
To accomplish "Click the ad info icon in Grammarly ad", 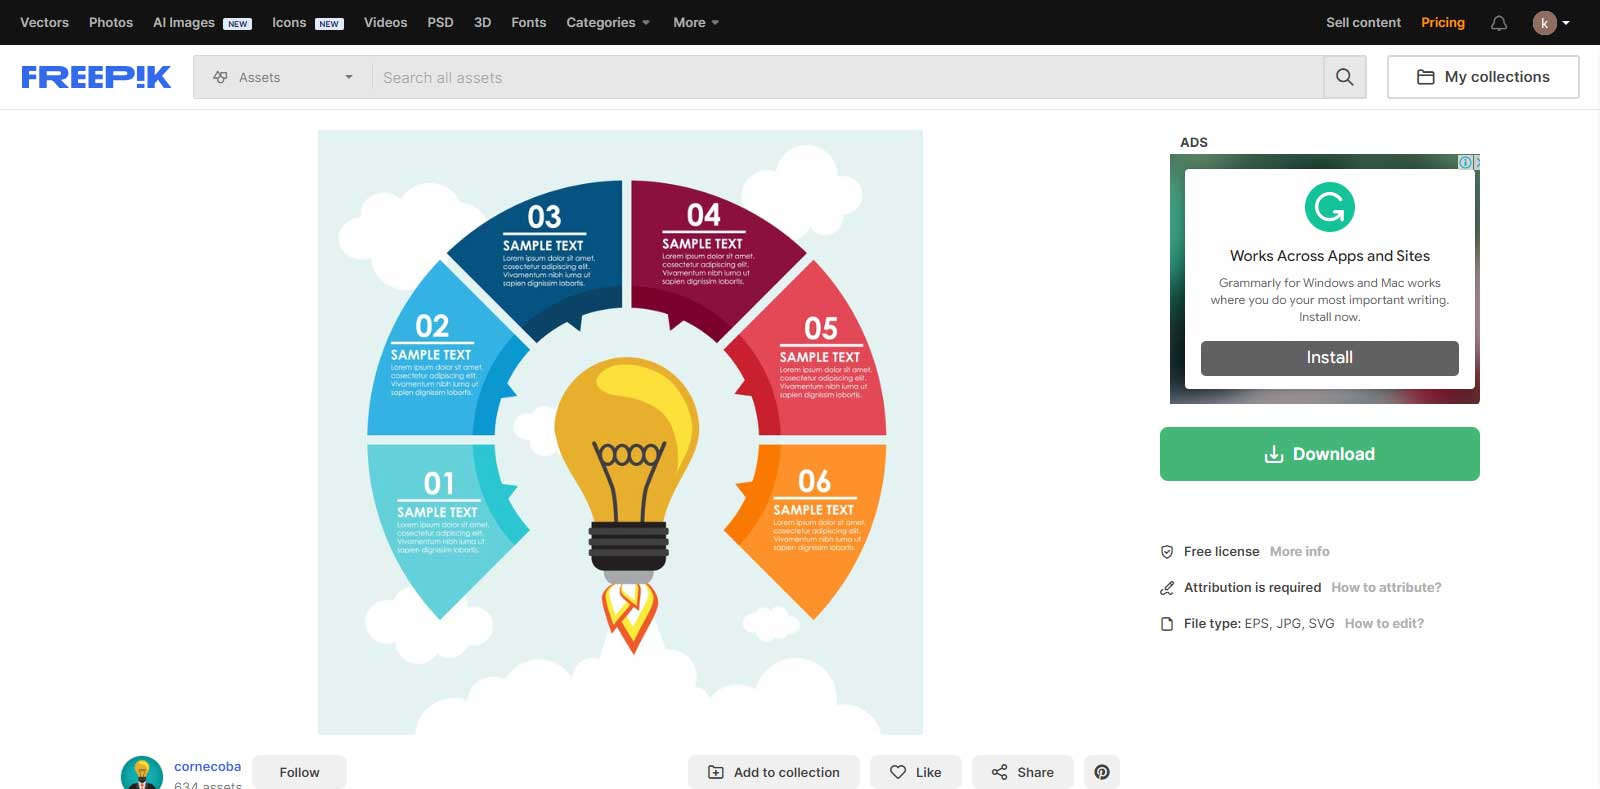I will tap(1465, 162).
